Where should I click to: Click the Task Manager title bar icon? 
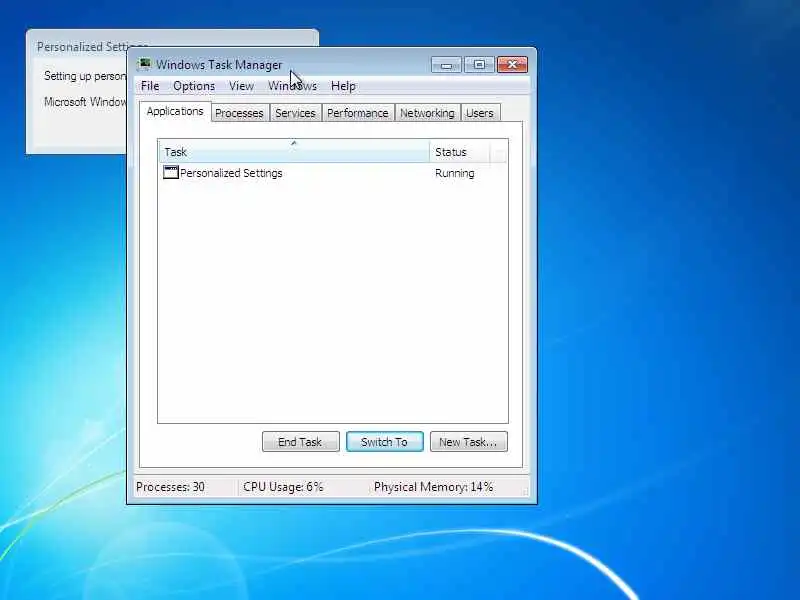(145, 64)
